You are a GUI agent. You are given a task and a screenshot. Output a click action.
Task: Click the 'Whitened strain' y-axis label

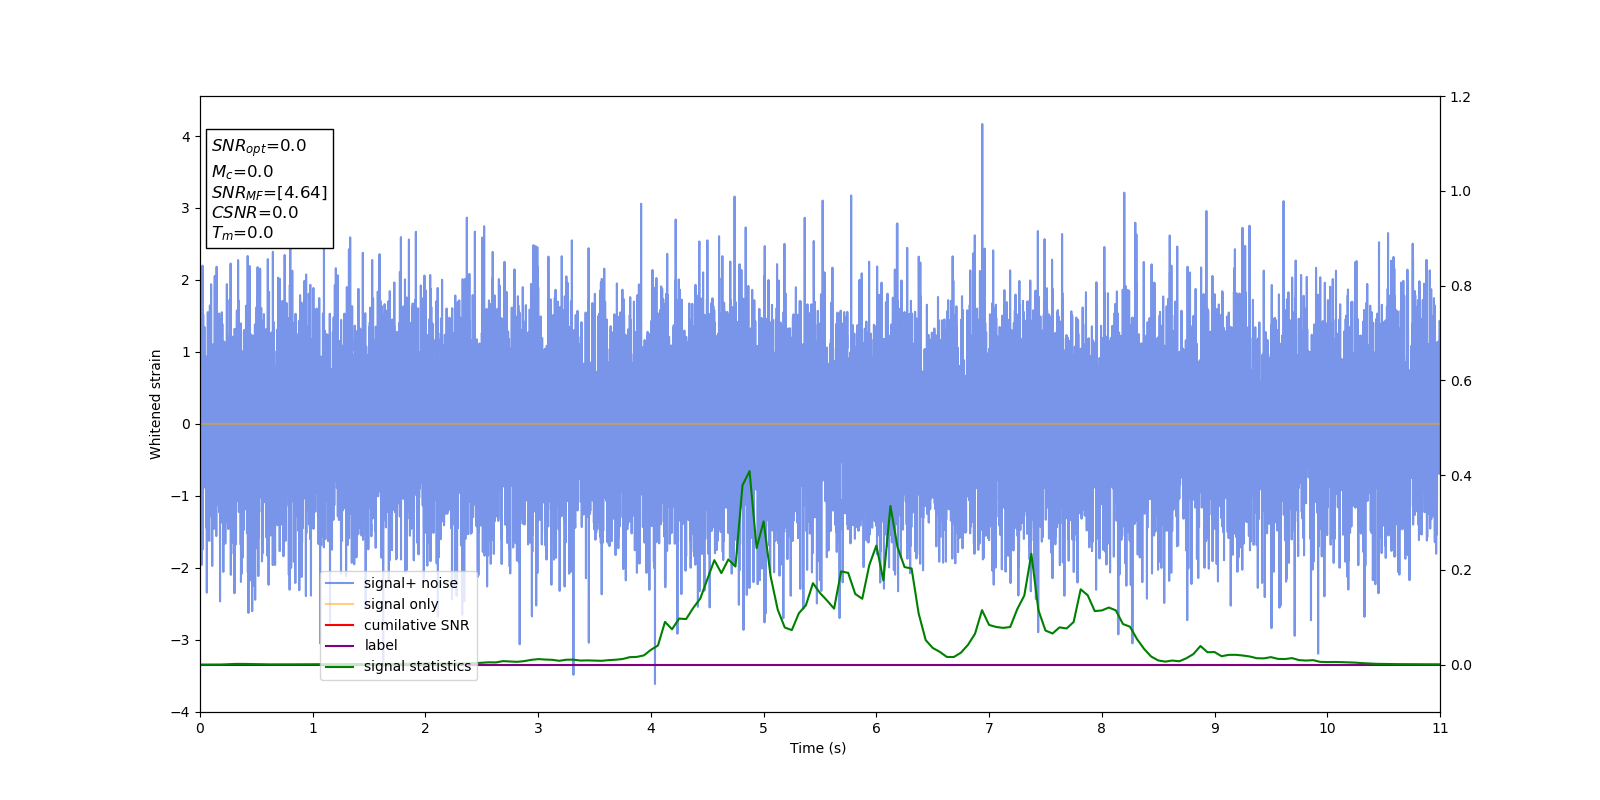click(156, 404)
